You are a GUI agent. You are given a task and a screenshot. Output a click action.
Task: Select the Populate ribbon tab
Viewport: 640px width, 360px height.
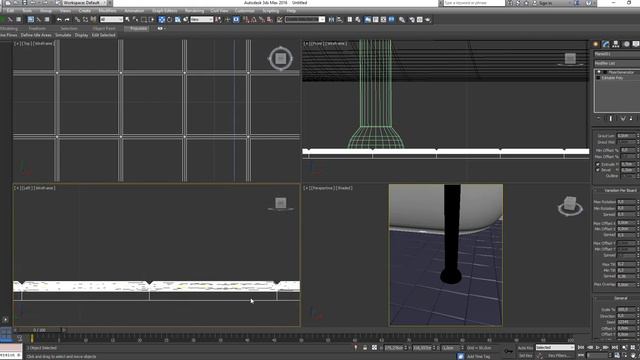coord(138,29)
